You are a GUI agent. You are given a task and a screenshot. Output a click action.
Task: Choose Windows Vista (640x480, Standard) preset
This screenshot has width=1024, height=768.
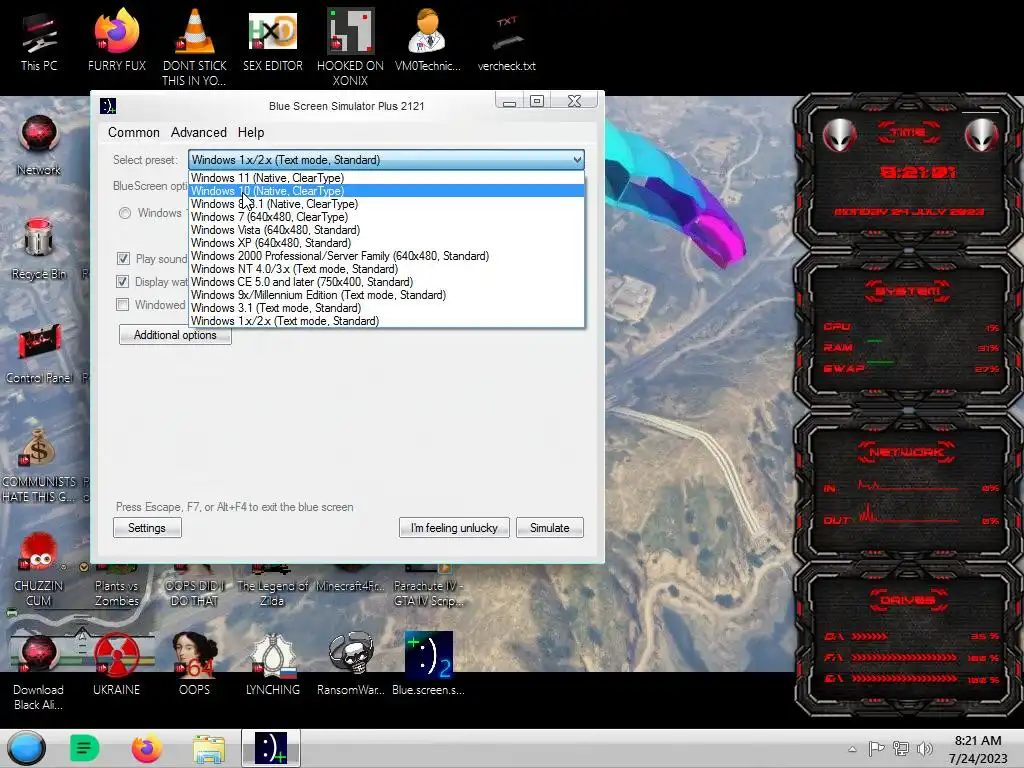pos(386,230)
